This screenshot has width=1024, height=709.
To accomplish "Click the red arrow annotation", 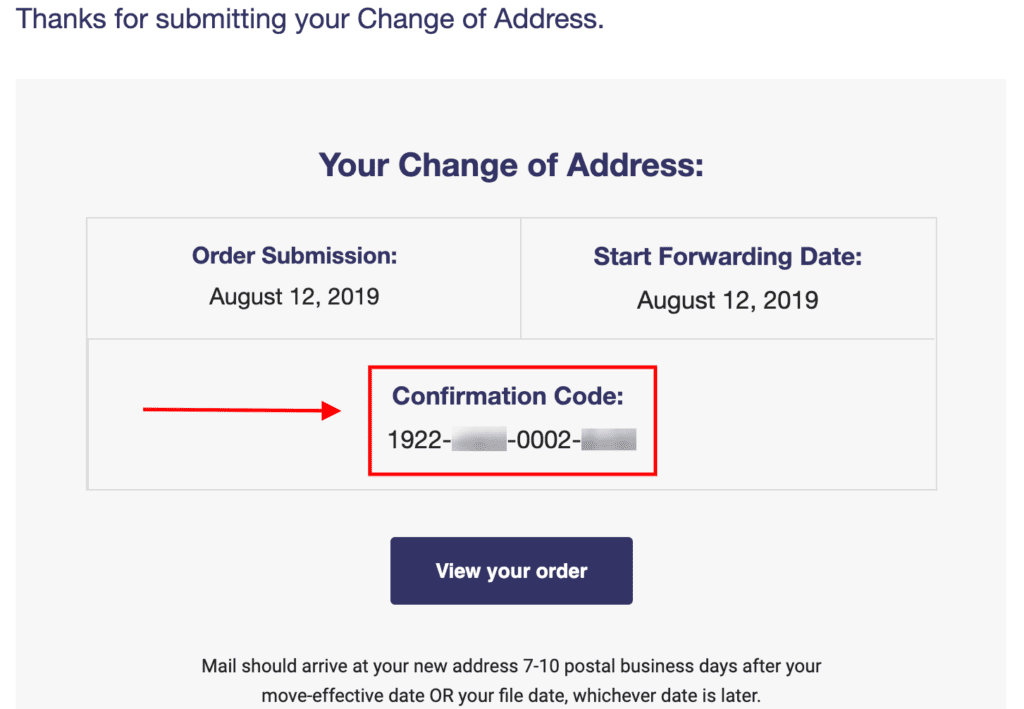I will click(x=240, y=408).
